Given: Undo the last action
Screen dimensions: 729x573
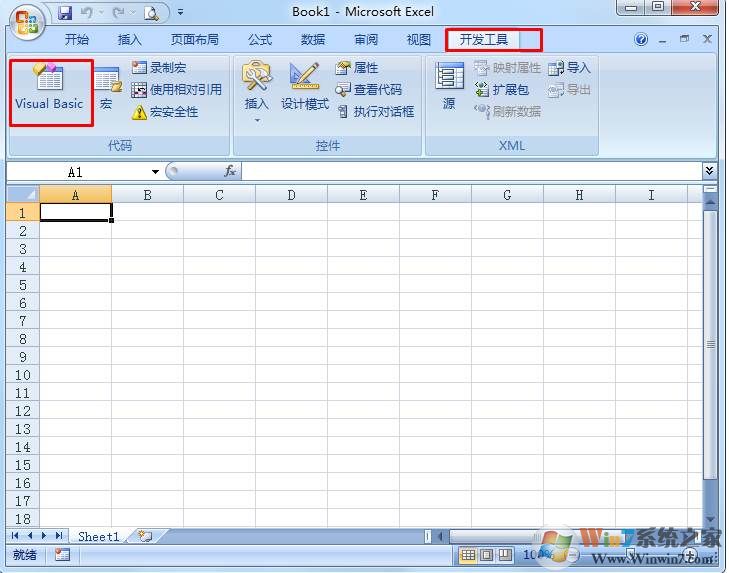Looking at the screenshot, I should tap(86, 13).
